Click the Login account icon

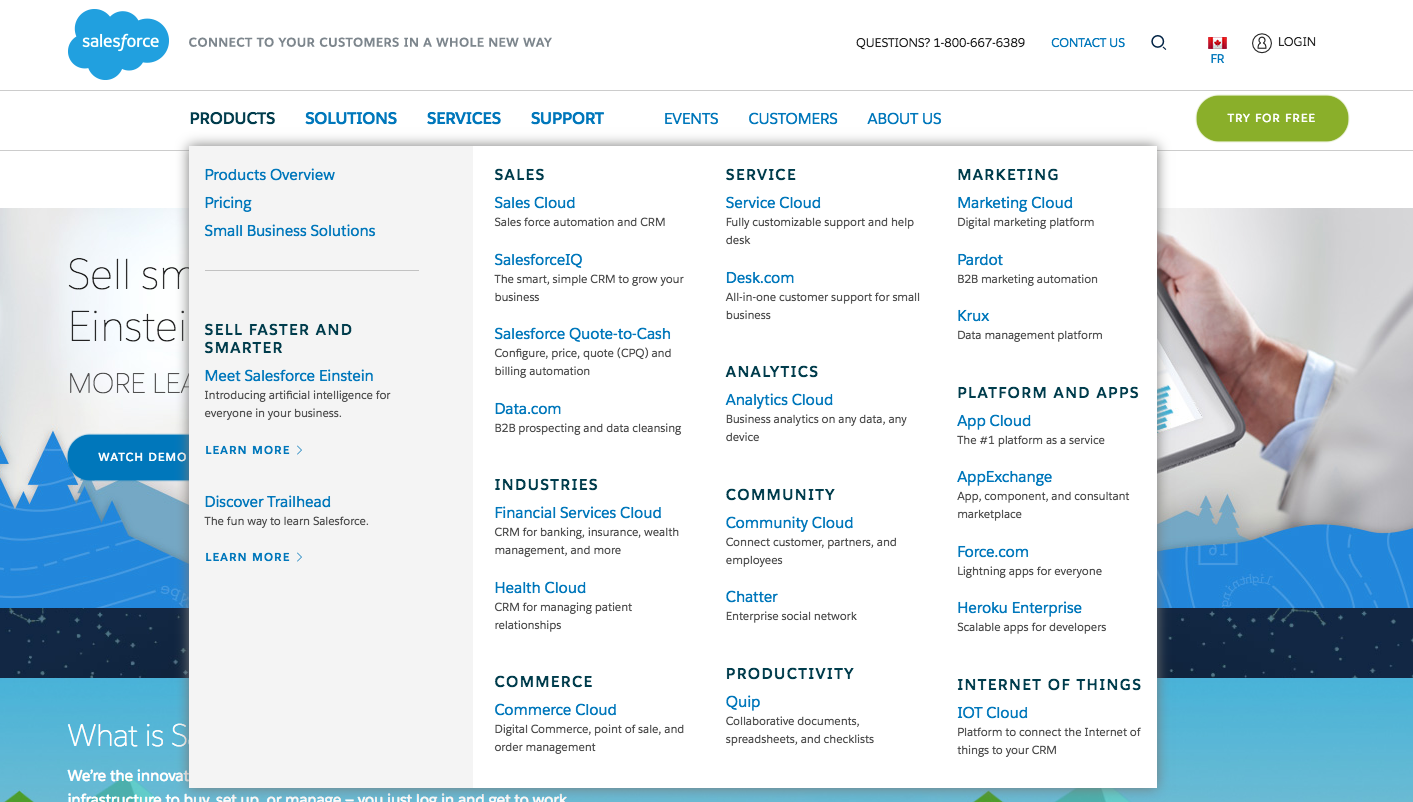[x=1261, y=42]
